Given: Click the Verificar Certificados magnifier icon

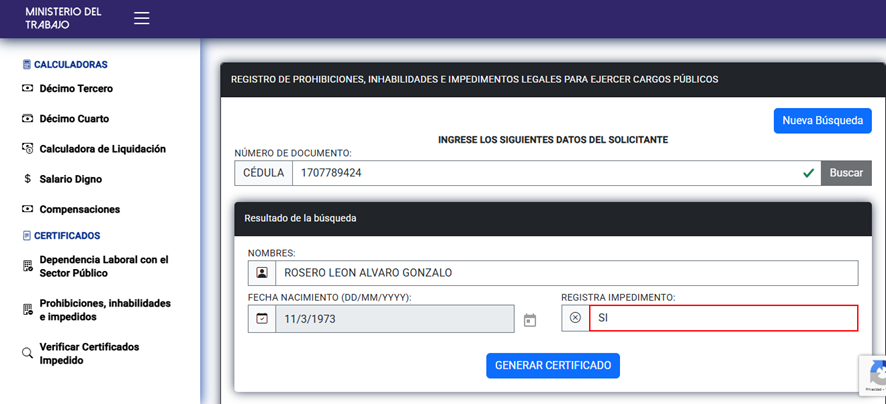Looking at the screenshot, I should click(x=28, y=353).
